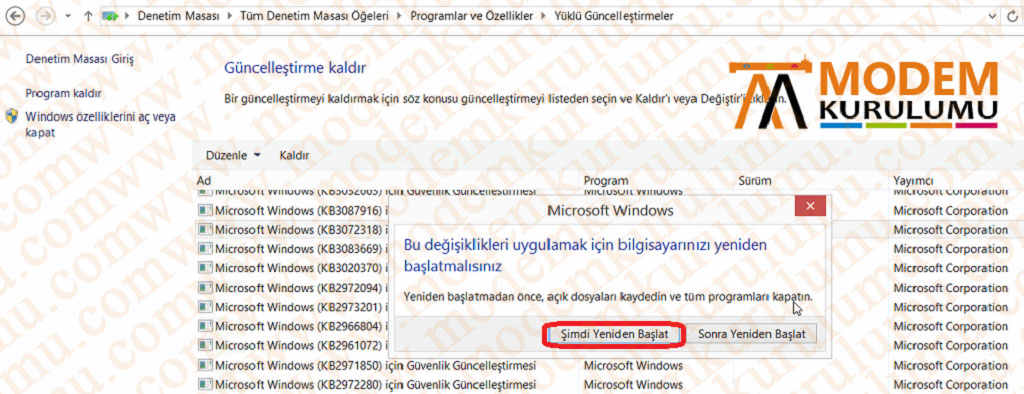The height and width of the screenshot is (394, 1024).
Task: Click icon of KB3087916 update
Action: [206, 210]
